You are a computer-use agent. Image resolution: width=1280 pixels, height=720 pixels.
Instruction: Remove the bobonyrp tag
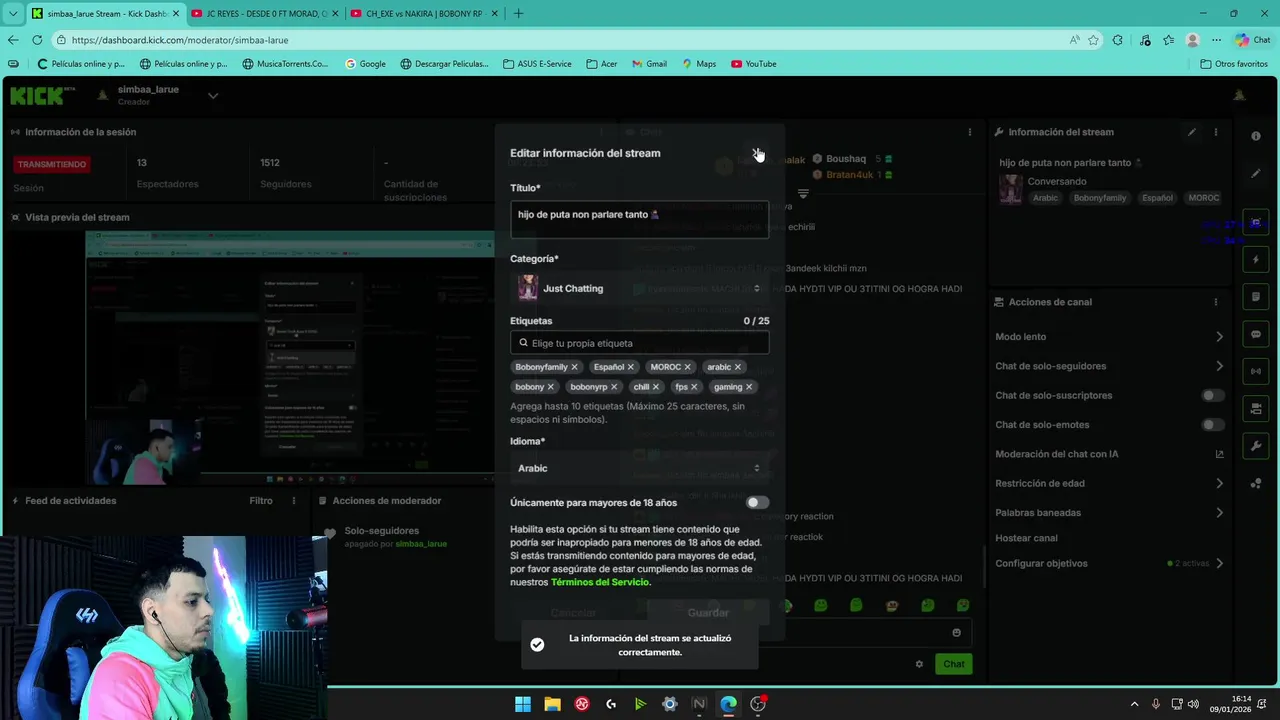[614, 387]
